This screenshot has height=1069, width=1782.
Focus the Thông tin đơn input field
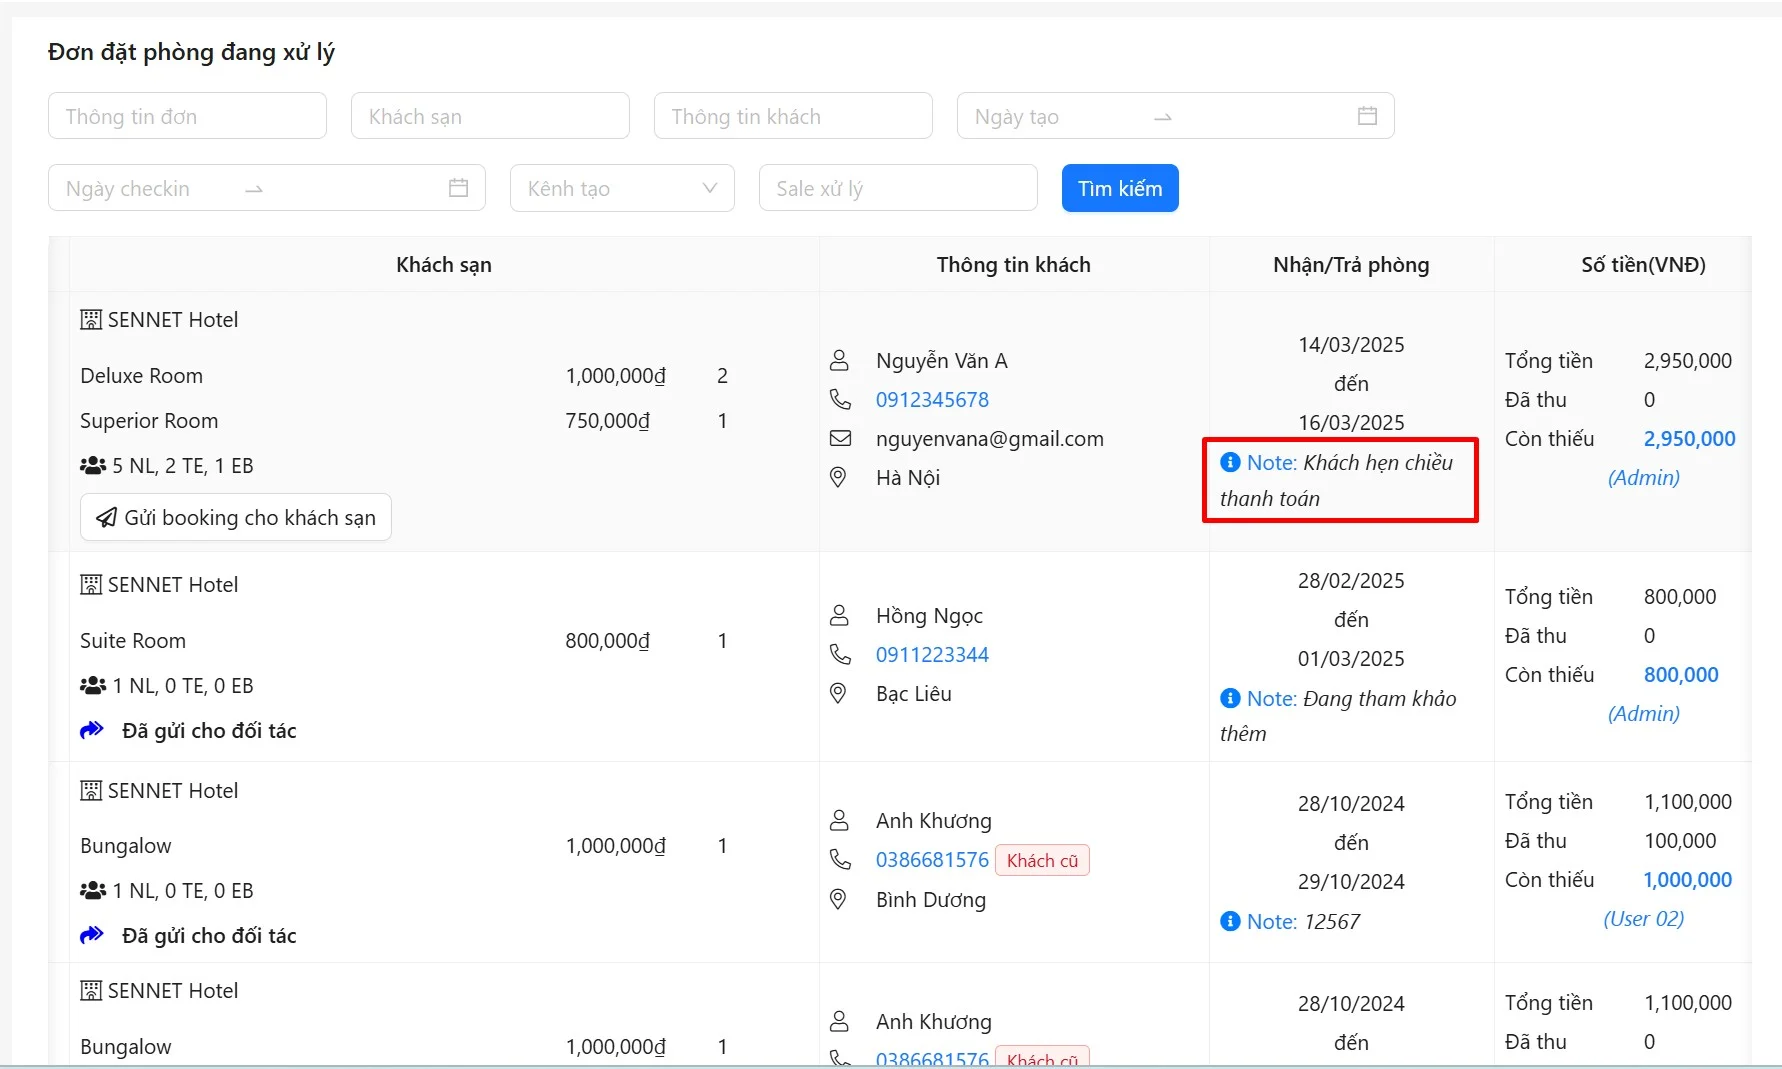click(187, 116)
